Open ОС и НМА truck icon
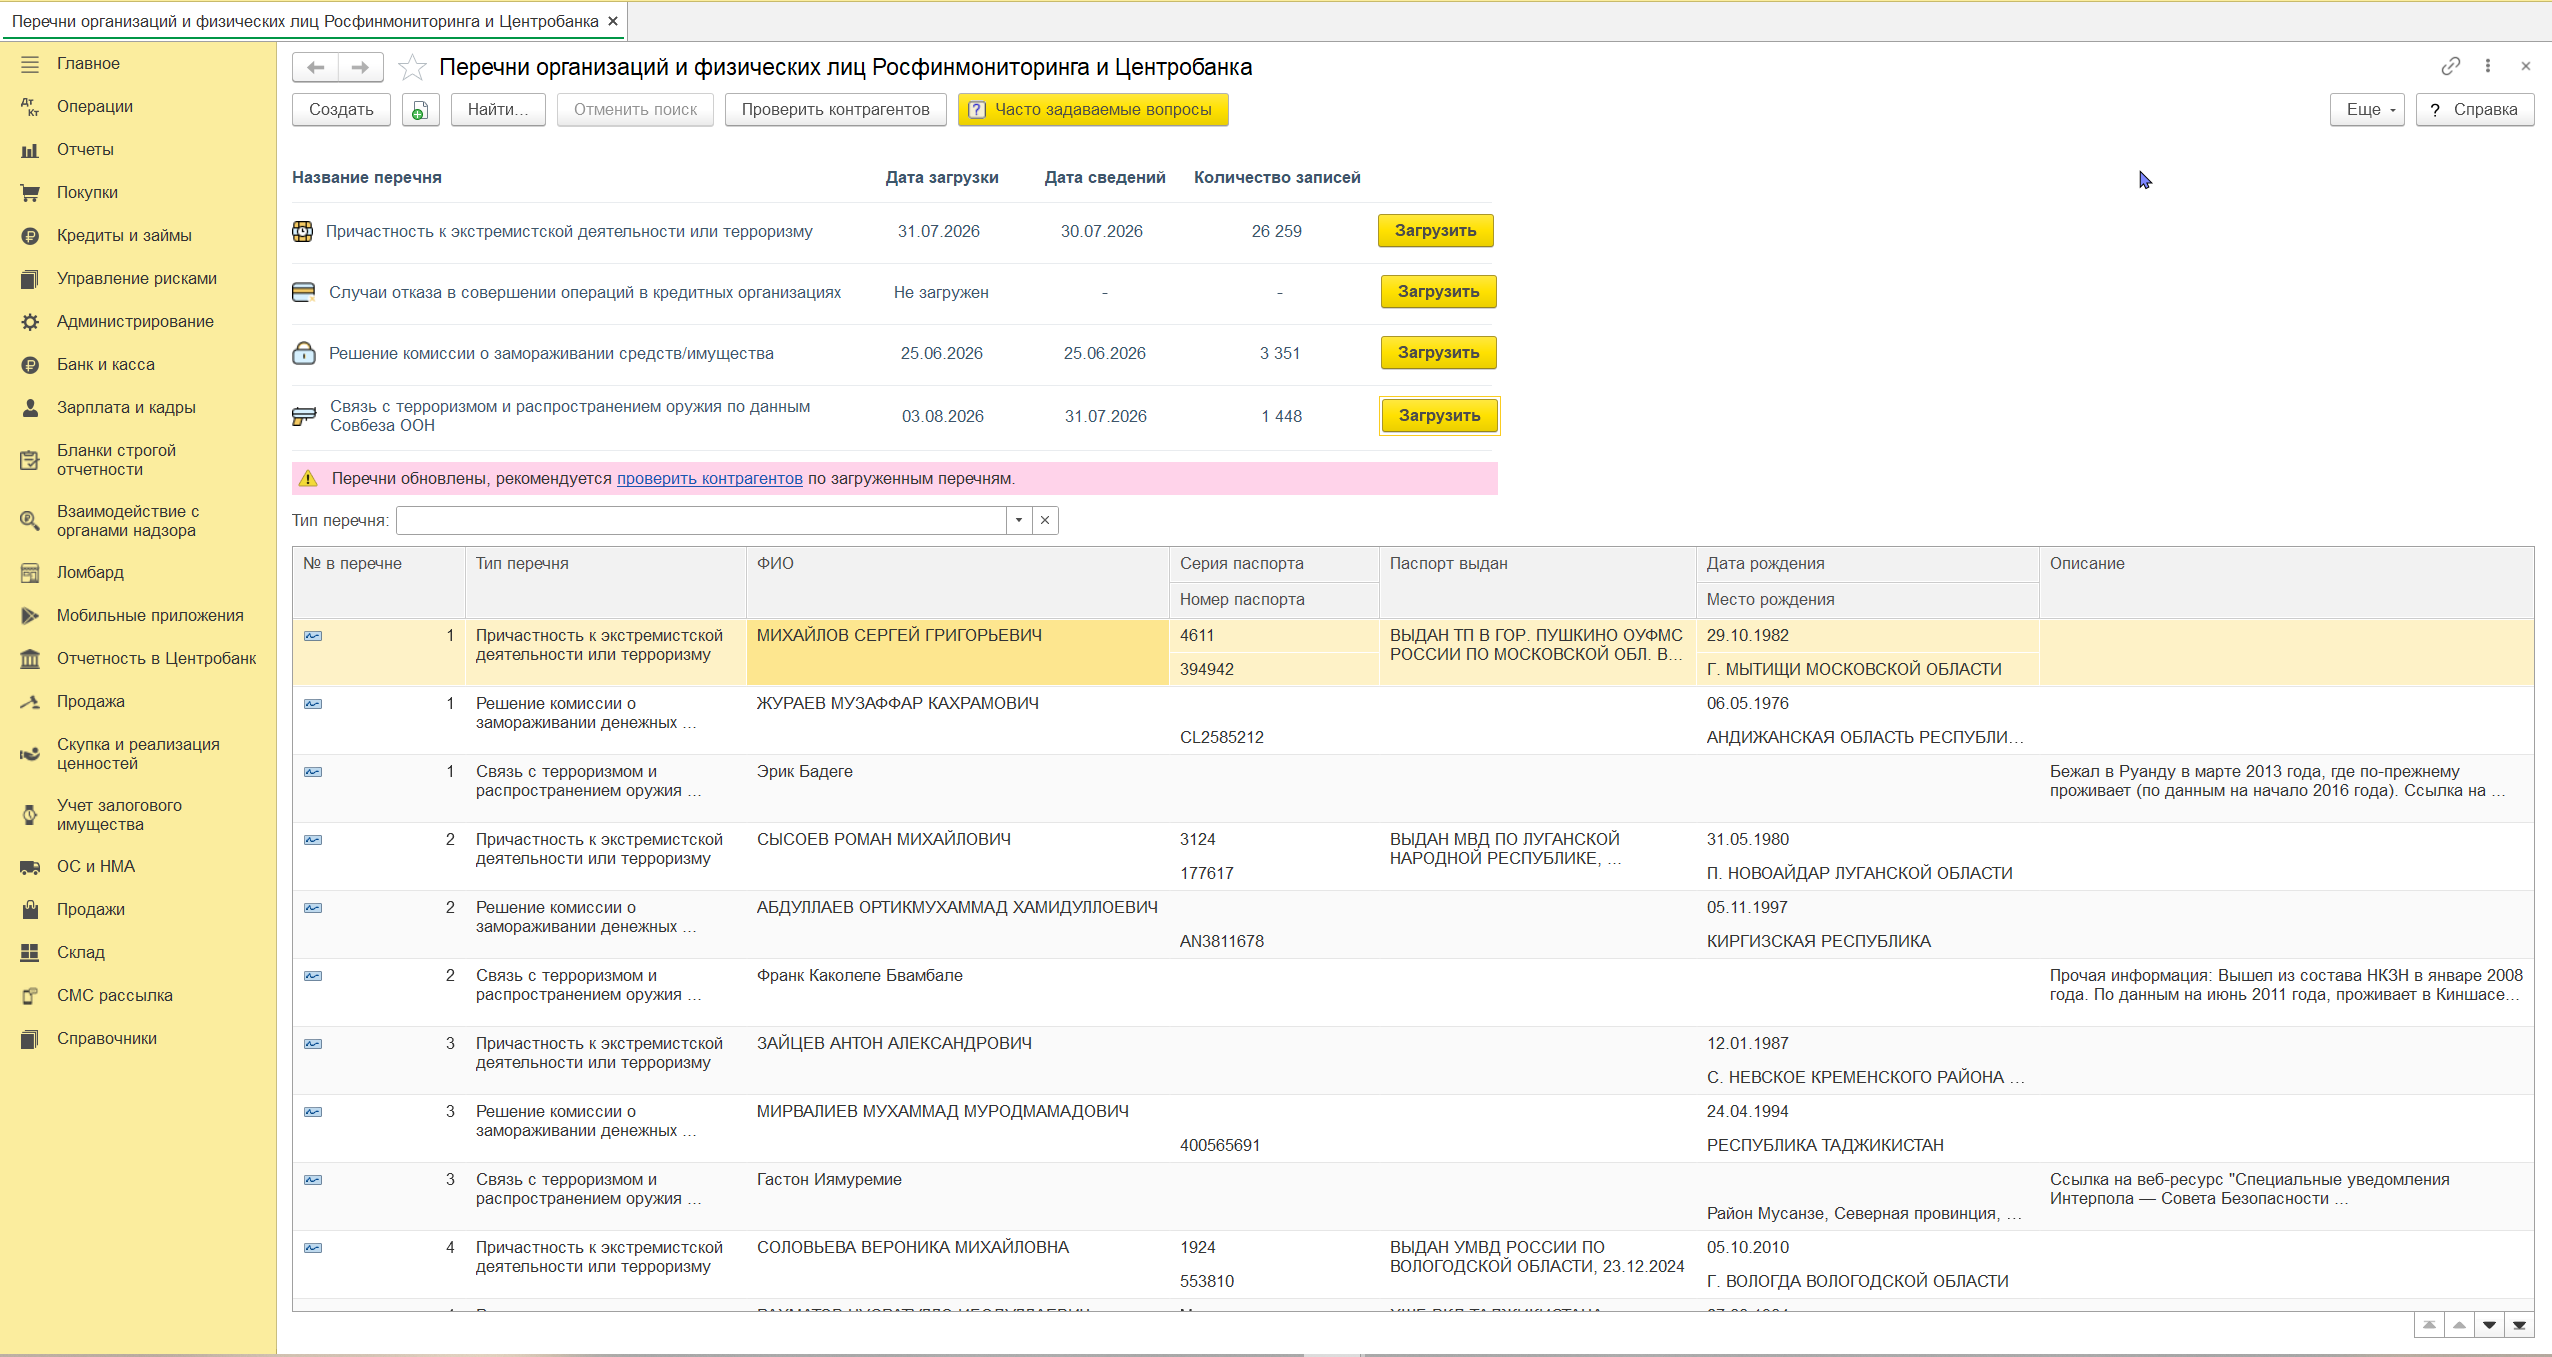2552x1357 pixels. point(30,867)
